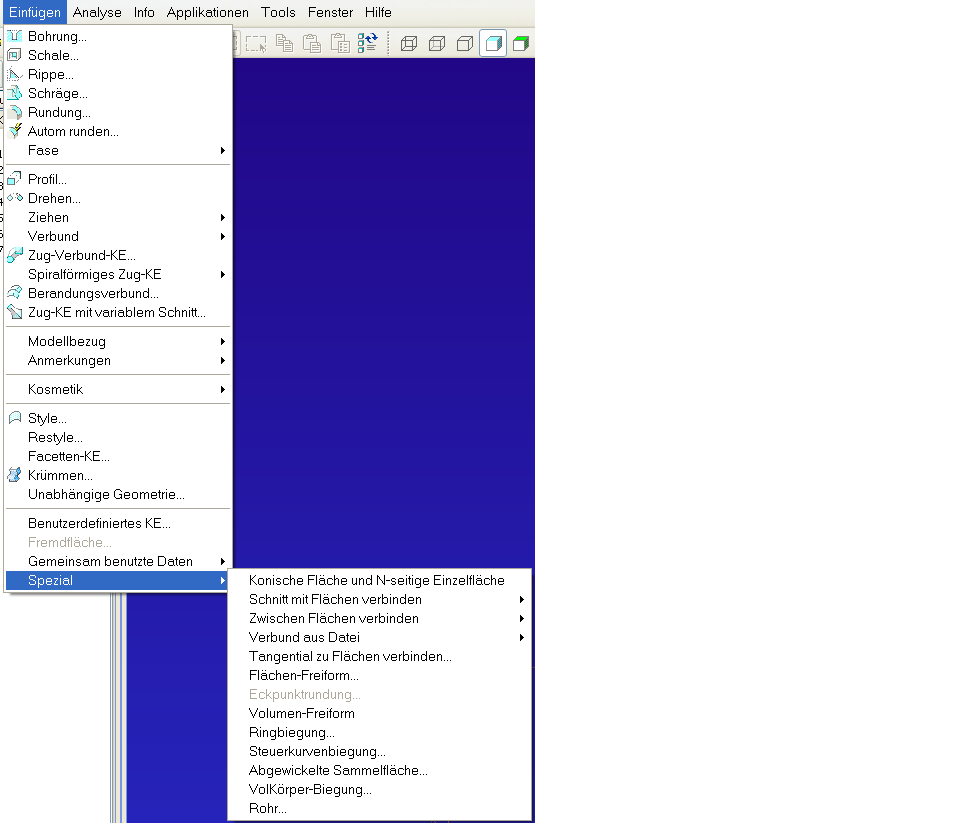Switch to wireframe display mode
This screenshot has height=823, width=960.
[409, 43]
